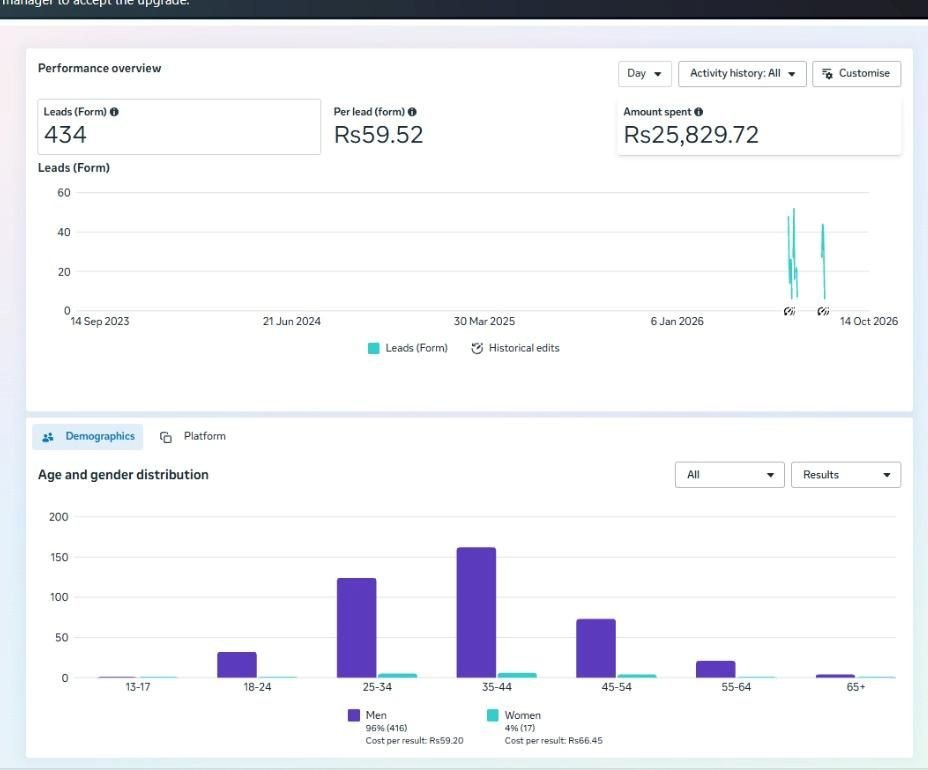The image size is (928, 770).
Task: Click the info icon next to Leads (Form)
Action: tap(114, 112)
